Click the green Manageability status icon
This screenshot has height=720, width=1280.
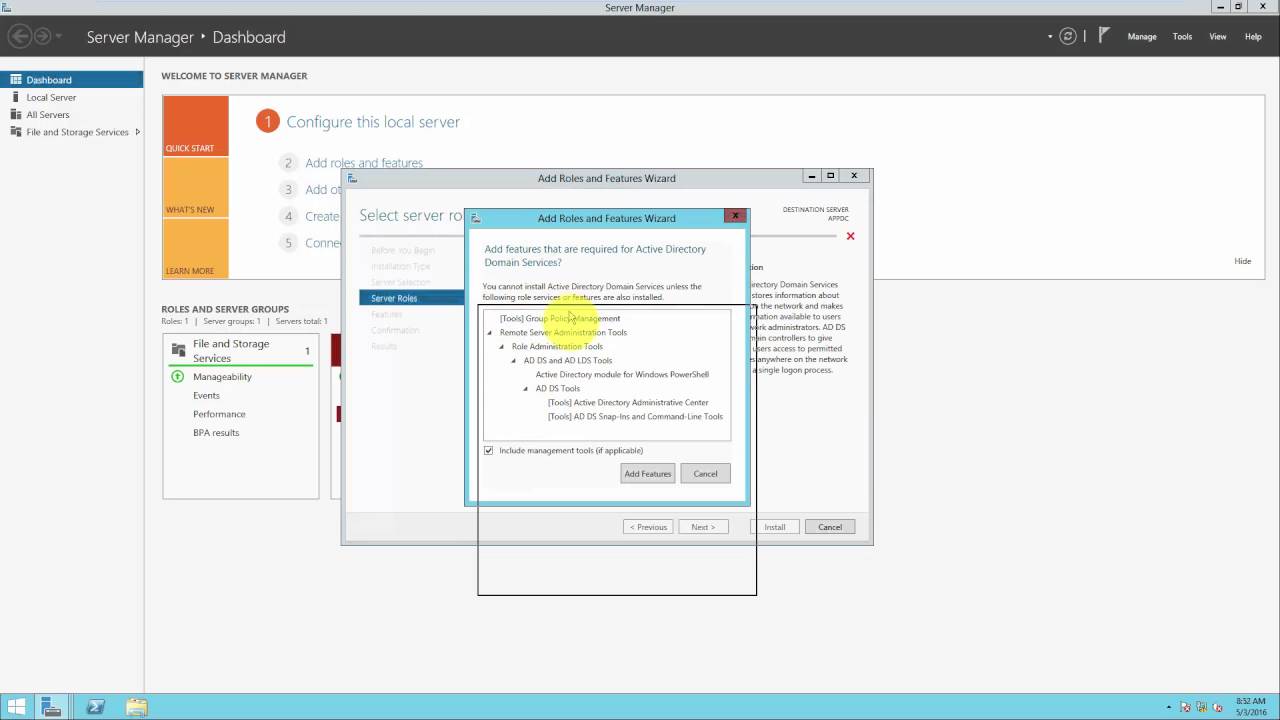click(x=177, y=377)
